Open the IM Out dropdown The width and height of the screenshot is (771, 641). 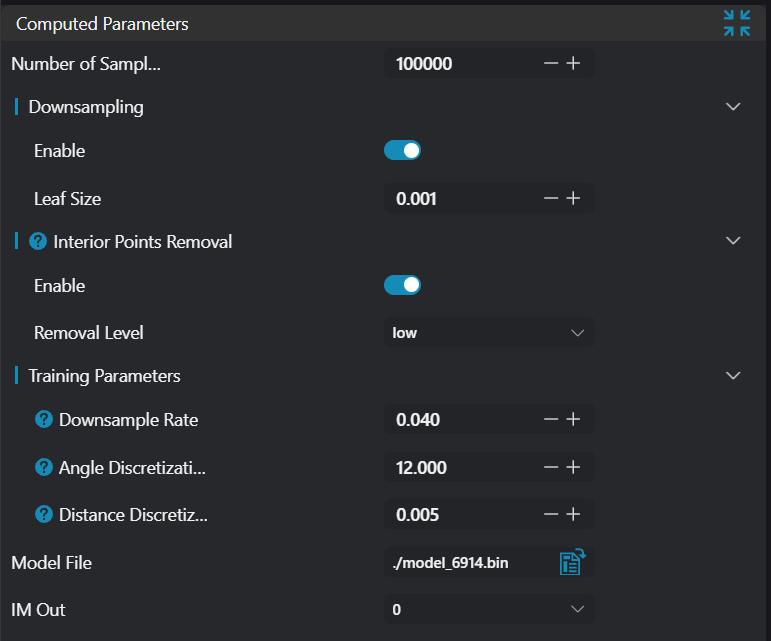point(489,609)
